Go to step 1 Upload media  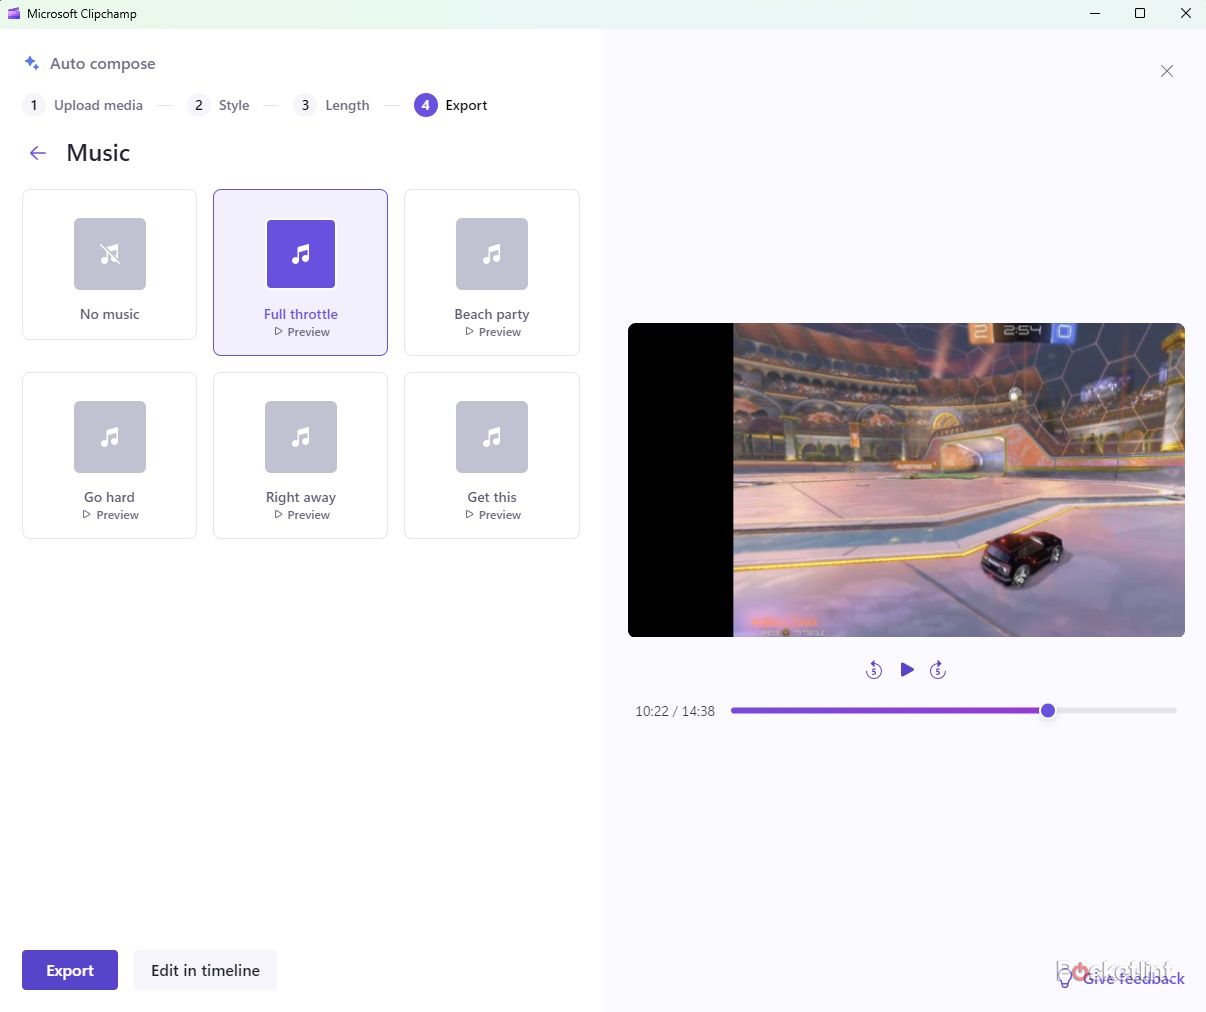coord(83,105)
